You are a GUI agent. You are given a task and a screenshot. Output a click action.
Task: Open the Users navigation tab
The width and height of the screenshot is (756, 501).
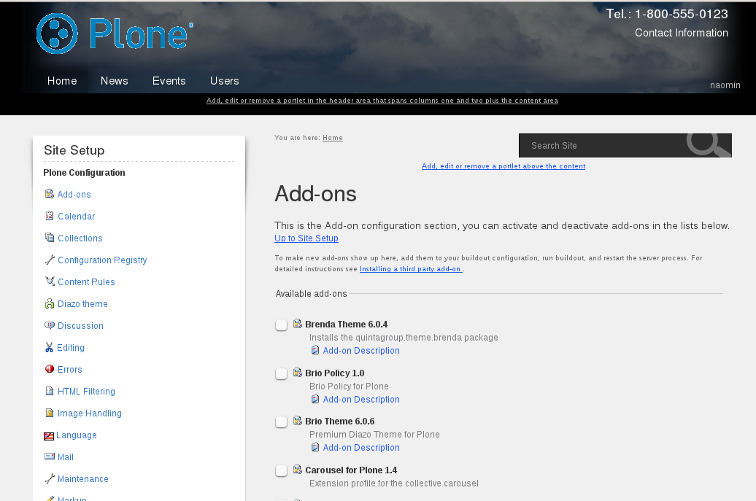(x=224, y=81)
